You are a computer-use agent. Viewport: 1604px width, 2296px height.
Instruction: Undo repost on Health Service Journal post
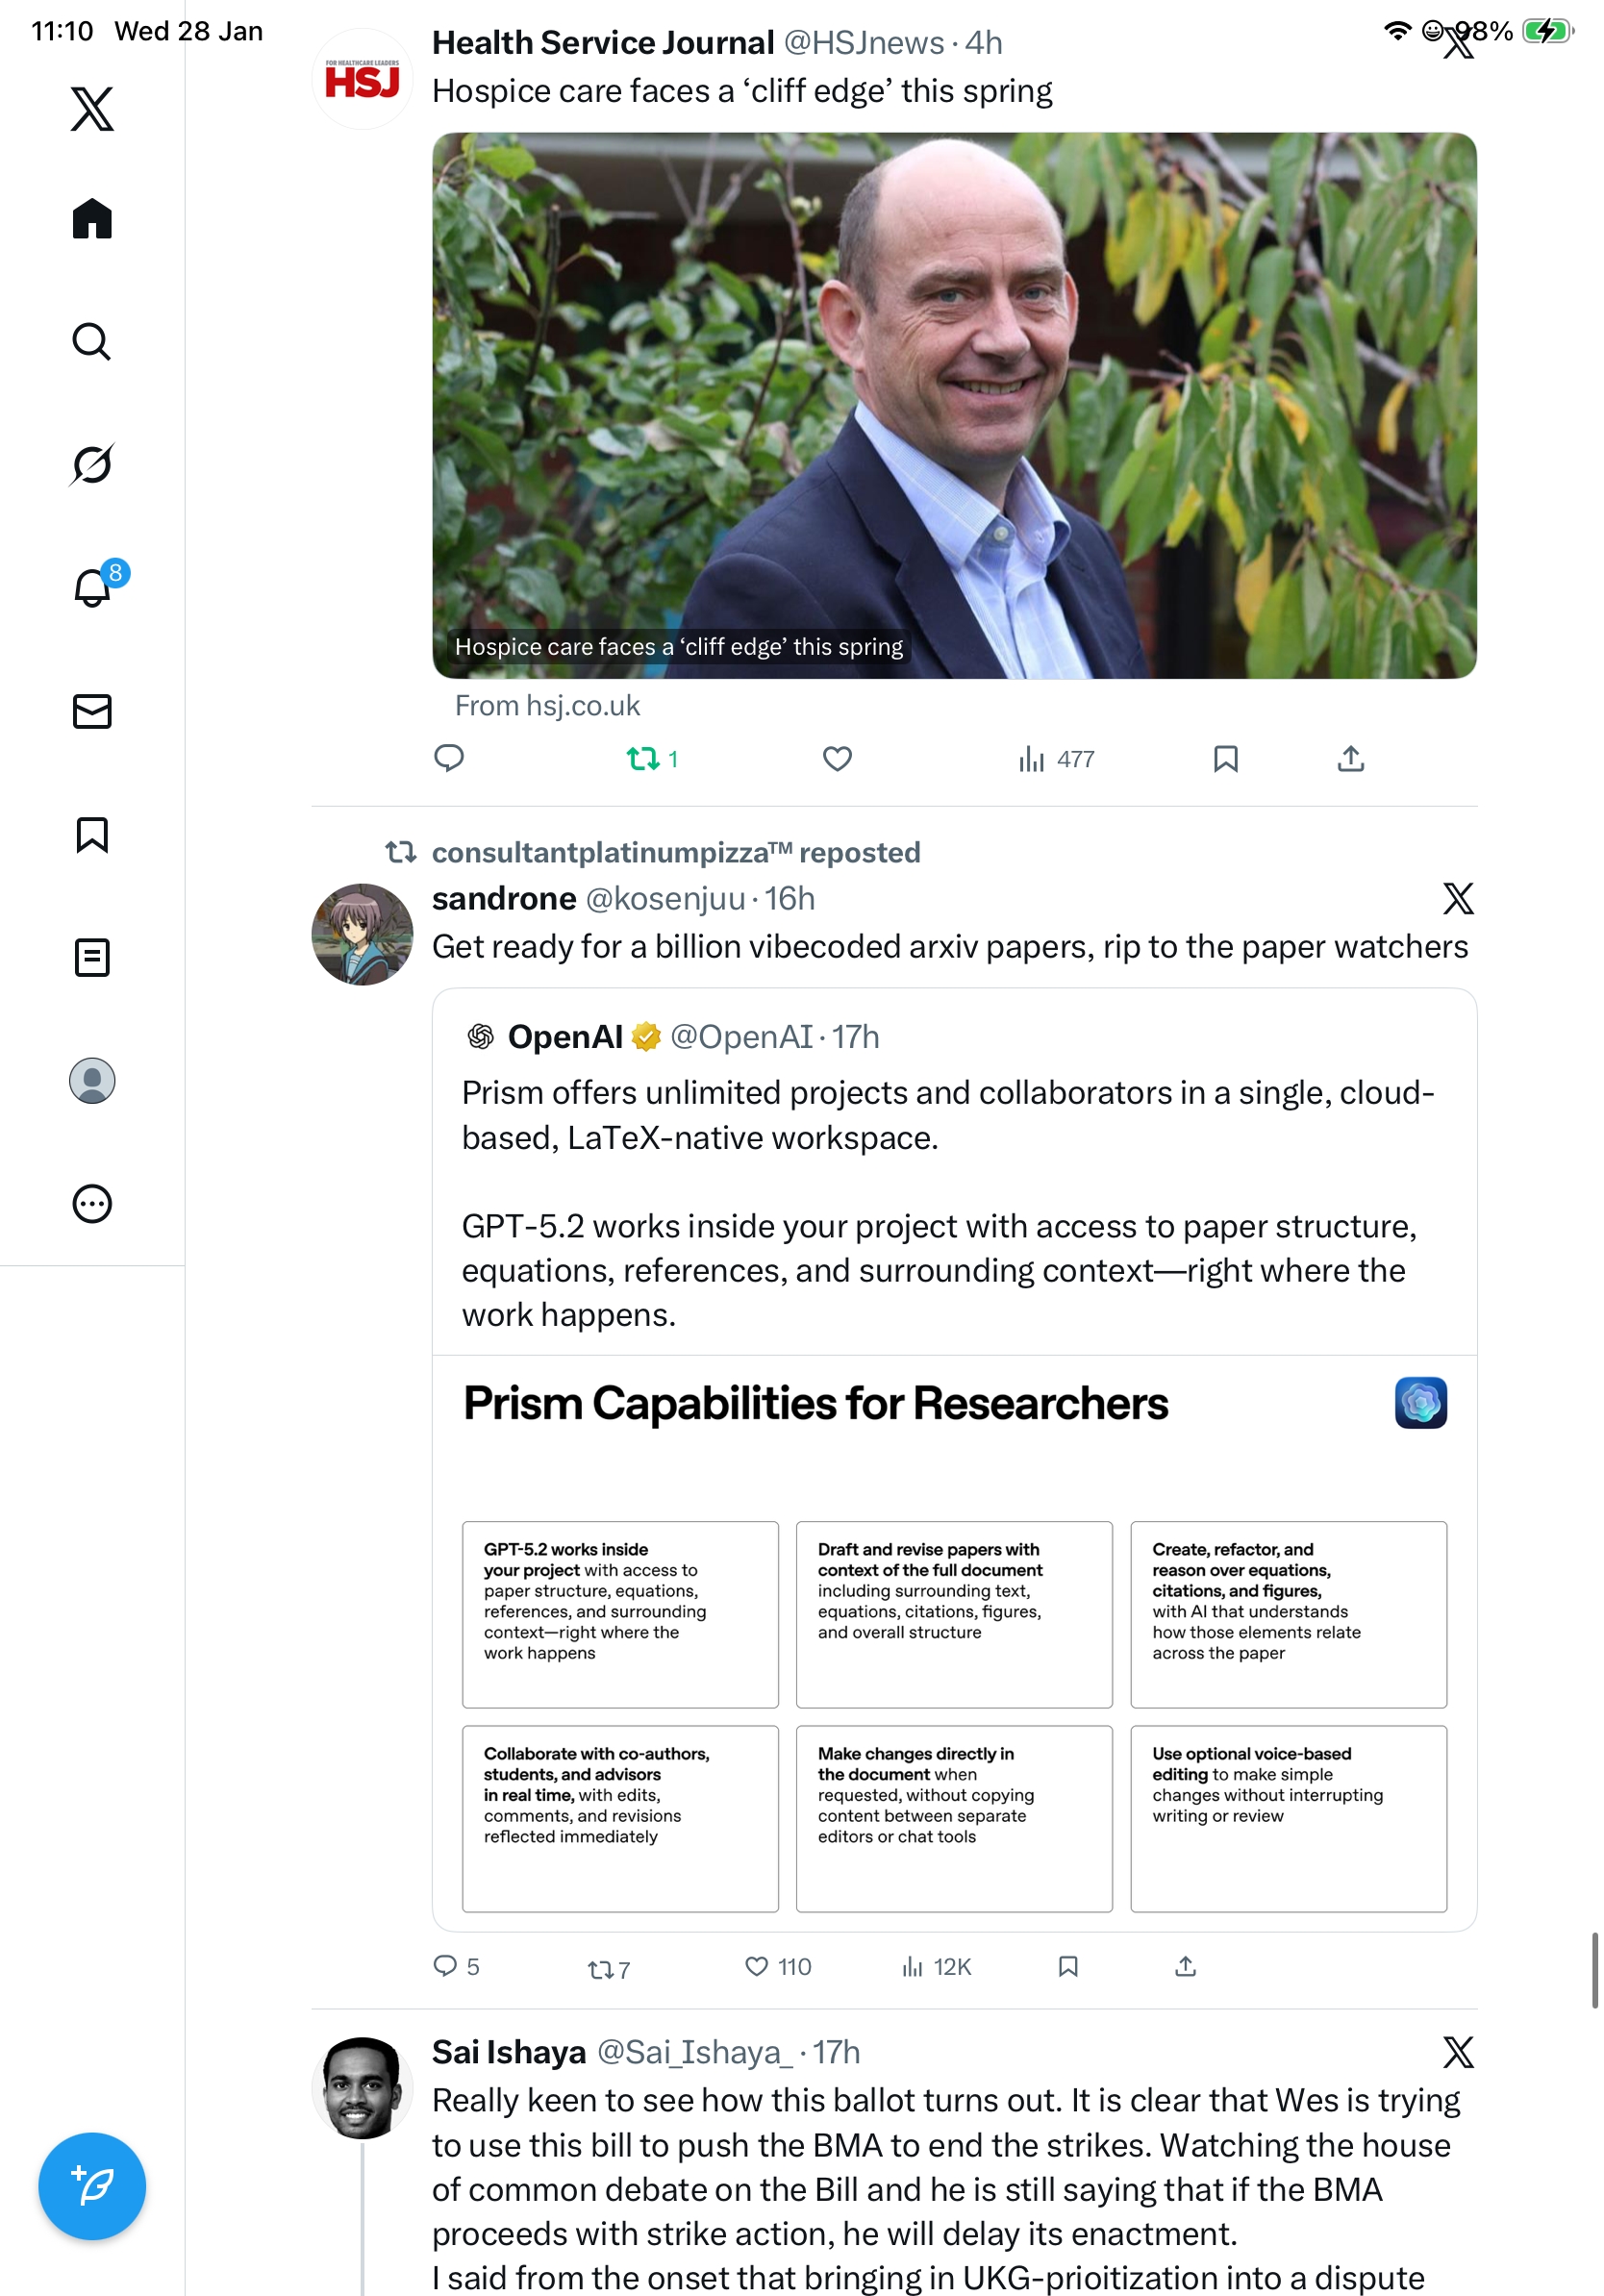tap(643, 759)
